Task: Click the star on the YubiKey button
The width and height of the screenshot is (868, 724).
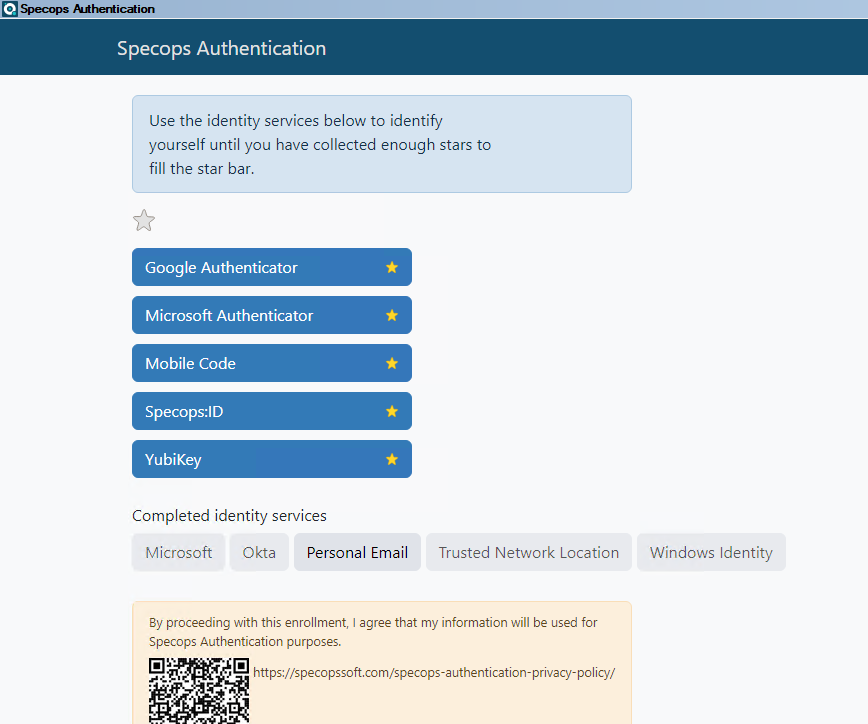Action: (x=390, y=459)
